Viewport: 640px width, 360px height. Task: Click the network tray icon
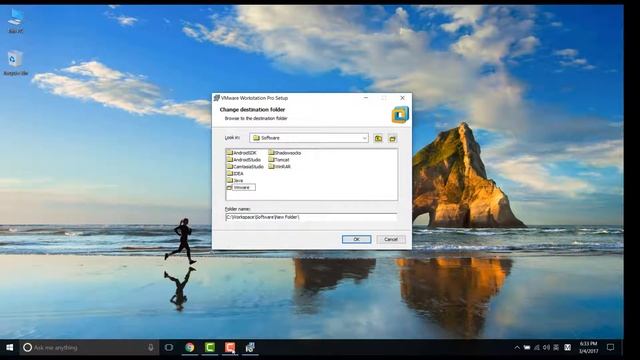point(537,347)
